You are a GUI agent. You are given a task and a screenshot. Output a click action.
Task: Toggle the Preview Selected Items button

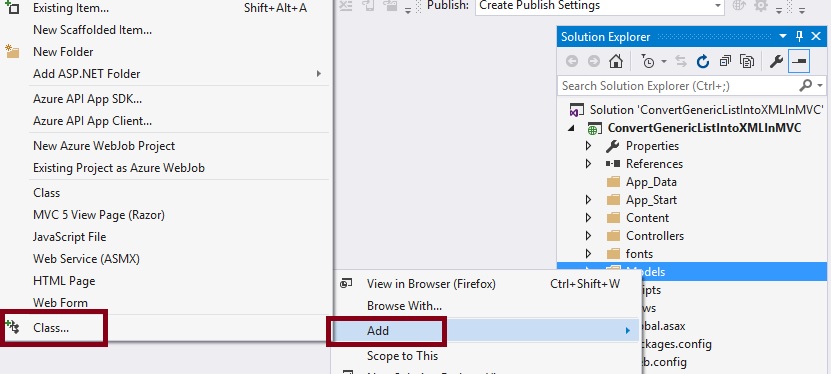coord(799,61)
